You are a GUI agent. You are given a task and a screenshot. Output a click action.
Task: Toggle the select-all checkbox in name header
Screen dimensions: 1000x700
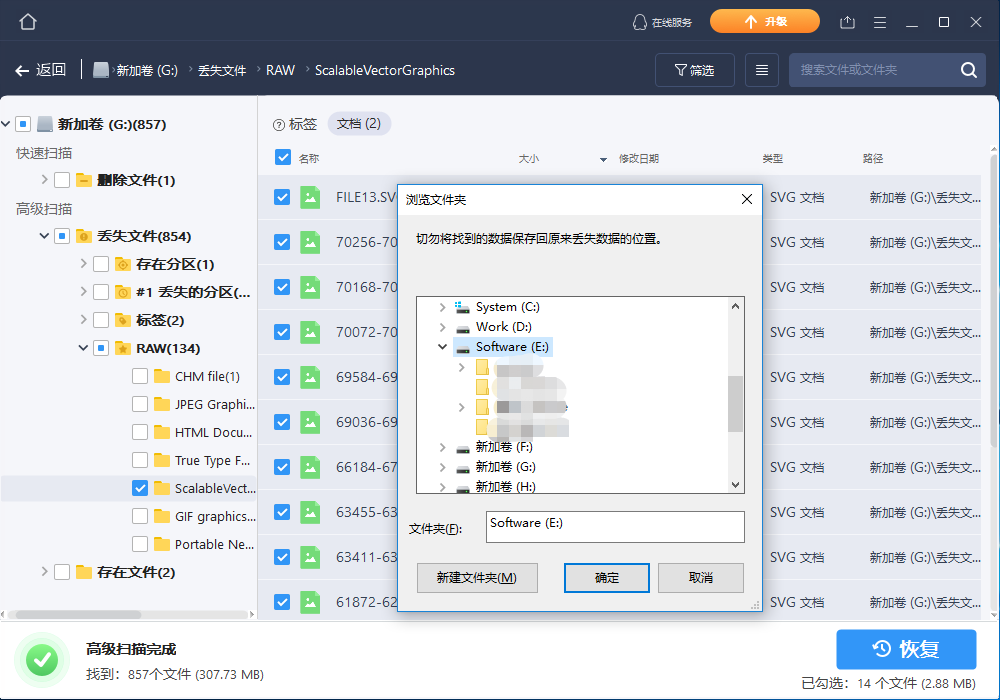coord(281,157)
